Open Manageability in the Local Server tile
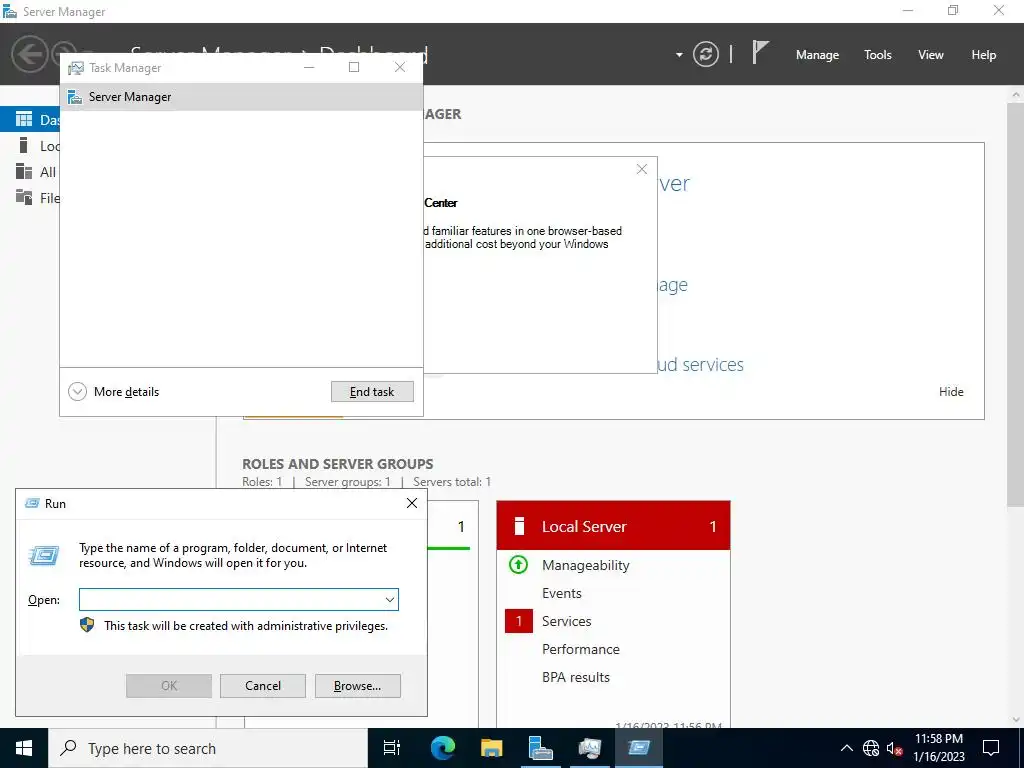Screen dimensions: 1024x768 click(586, 566)
